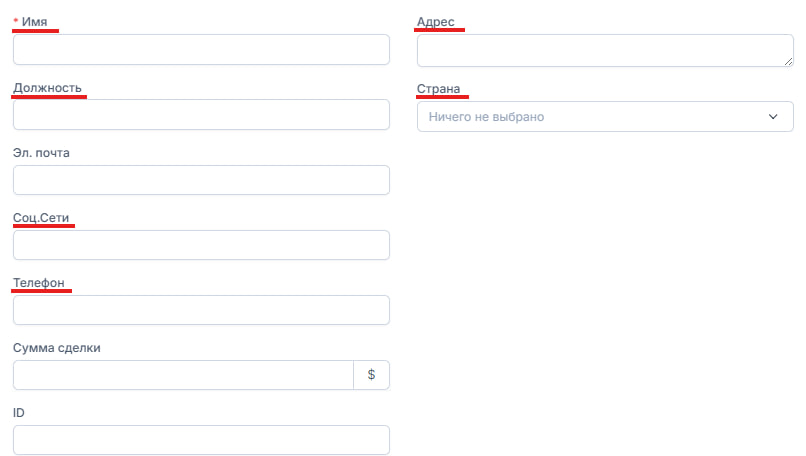This screenshot has height=456, width=806.
Task: Click the Эл. почта label
Action: coord(41,153)
